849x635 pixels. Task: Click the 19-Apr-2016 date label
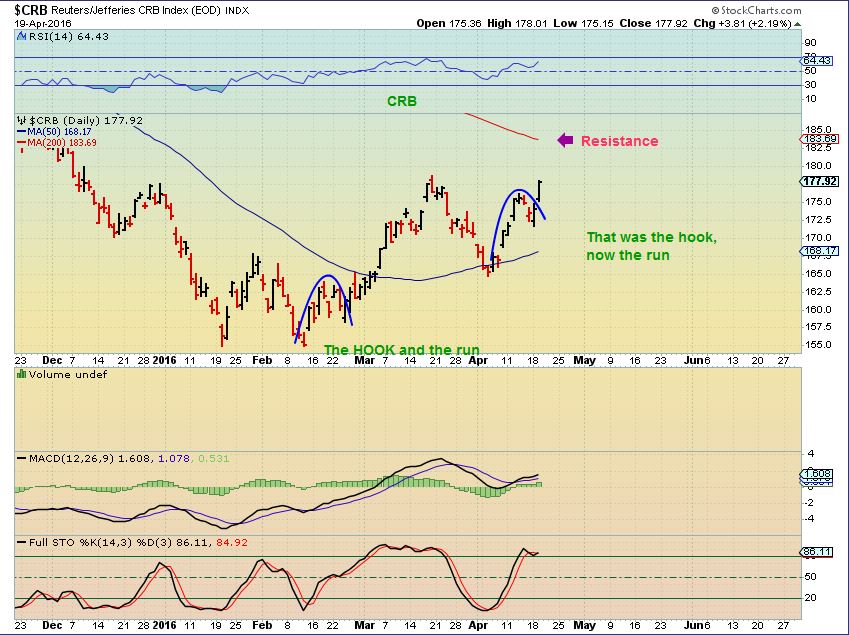click(43, 23)
